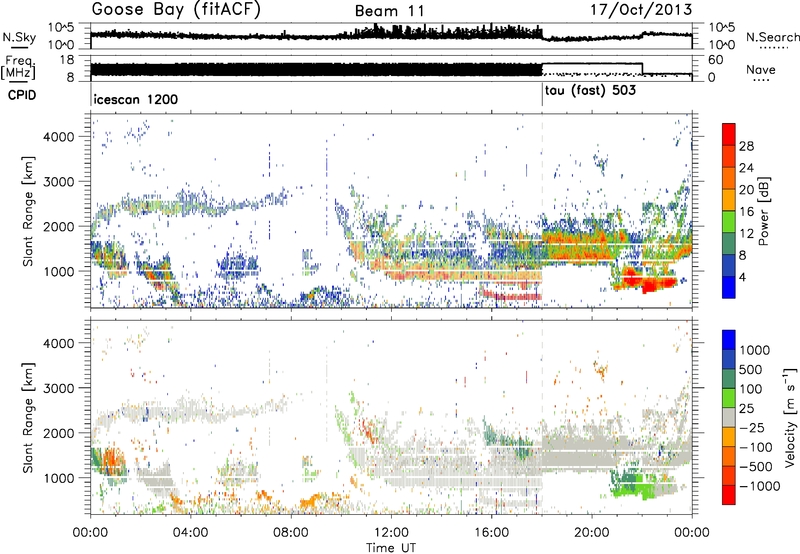Viewport: 800px width, 554px height.
Task: Click the 'Slant Range [km]' label of power panel
Action: pyautogui.click(x=28, y=211)
